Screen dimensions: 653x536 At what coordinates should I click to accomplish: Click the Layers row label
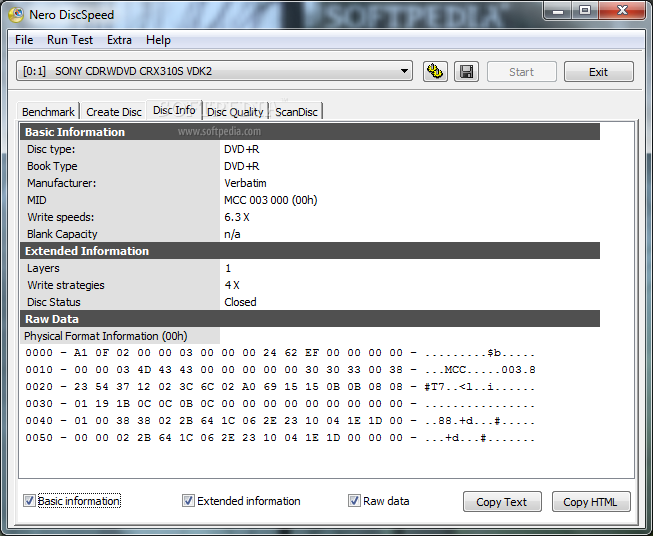pyautogui.click(x=43, y=268)
